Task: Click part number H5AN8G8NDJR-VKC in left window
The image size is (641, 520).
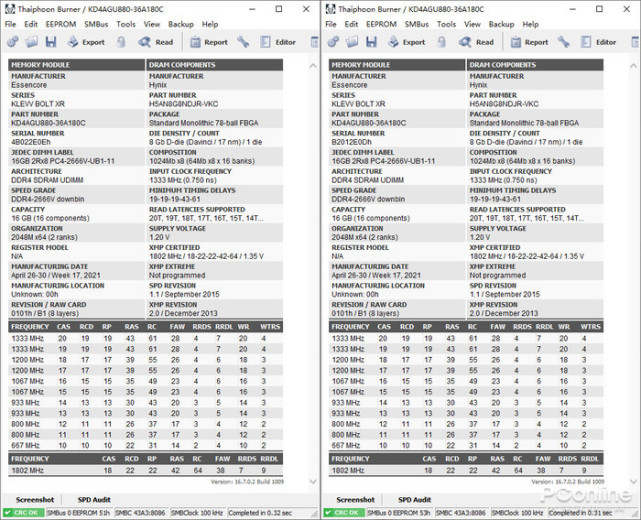Action: tap(184, 104)
